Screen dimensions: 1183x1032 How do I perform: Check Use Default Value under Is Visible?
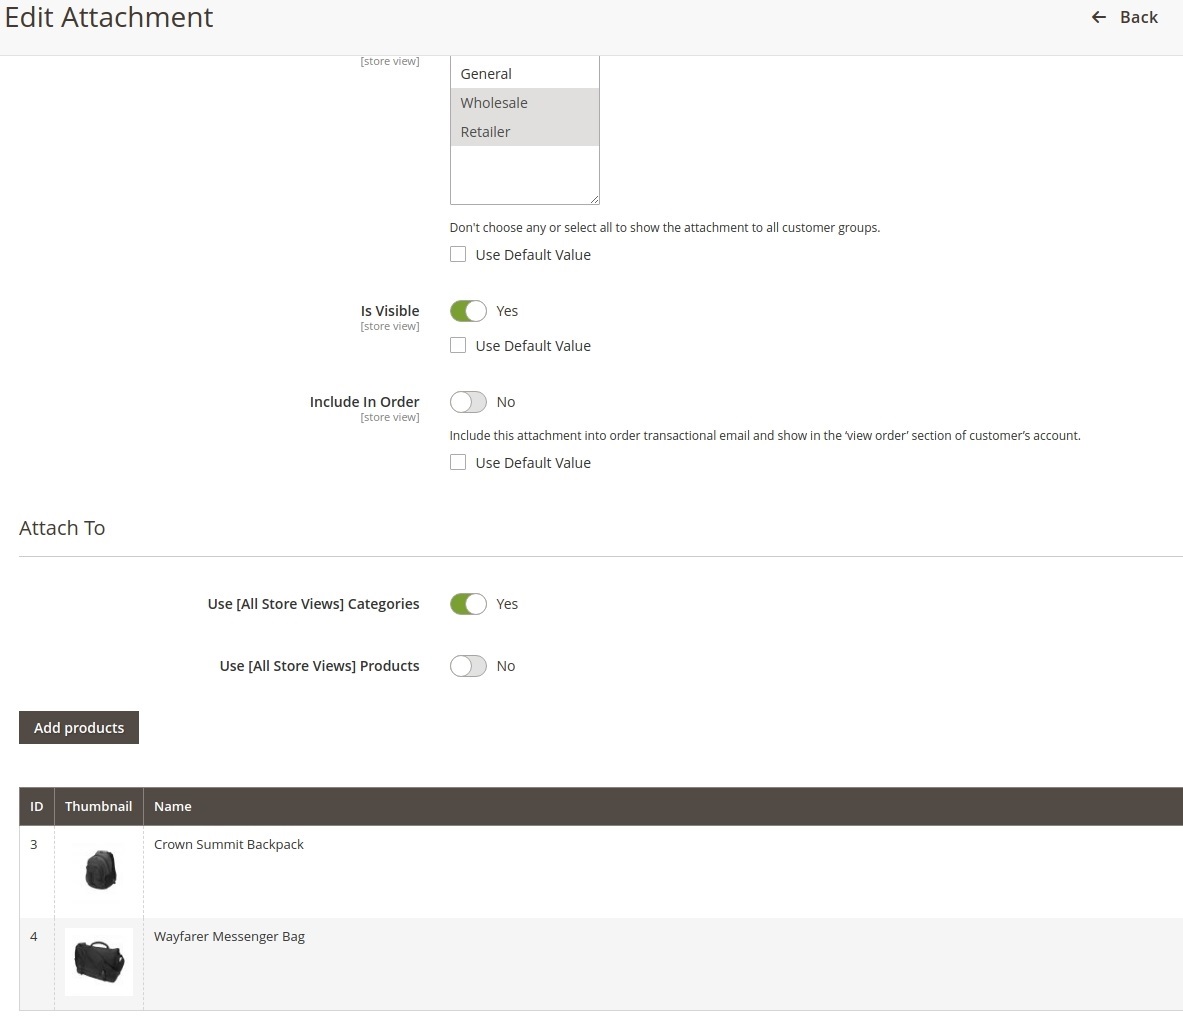pyautogui.click(x=458, y=345)
